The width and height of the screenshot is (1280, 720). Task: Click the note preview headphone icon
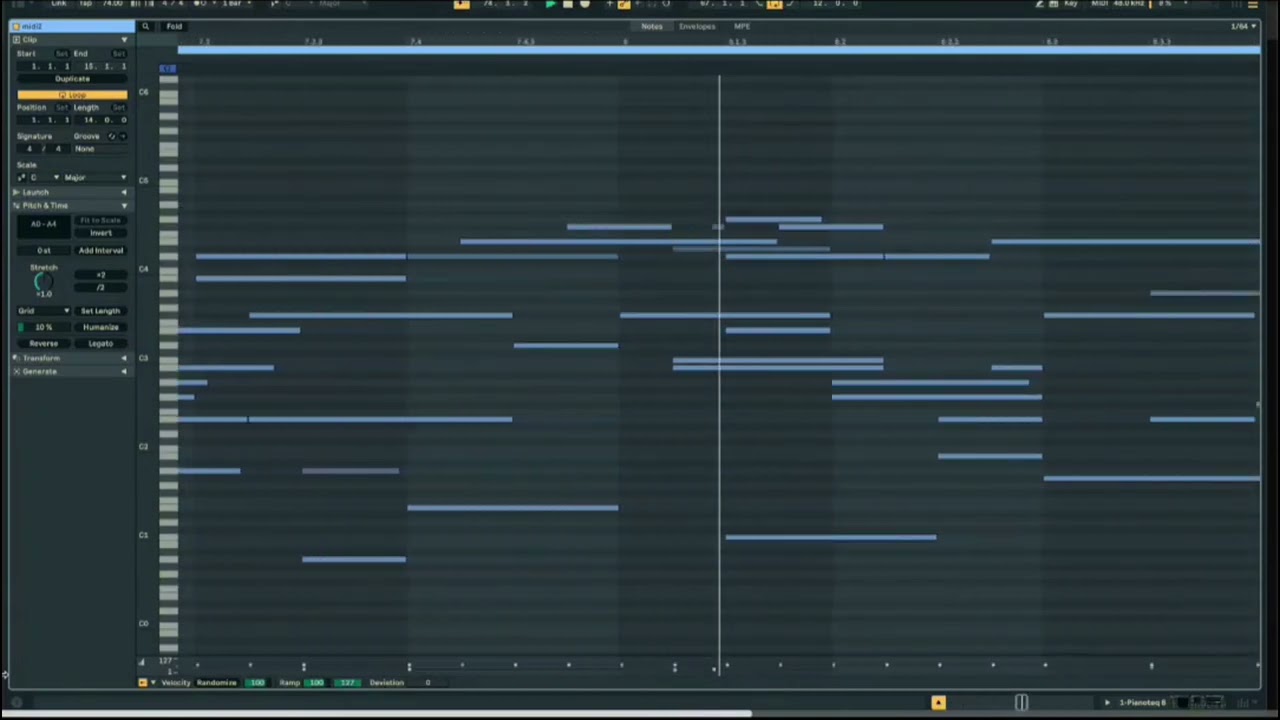168,68
